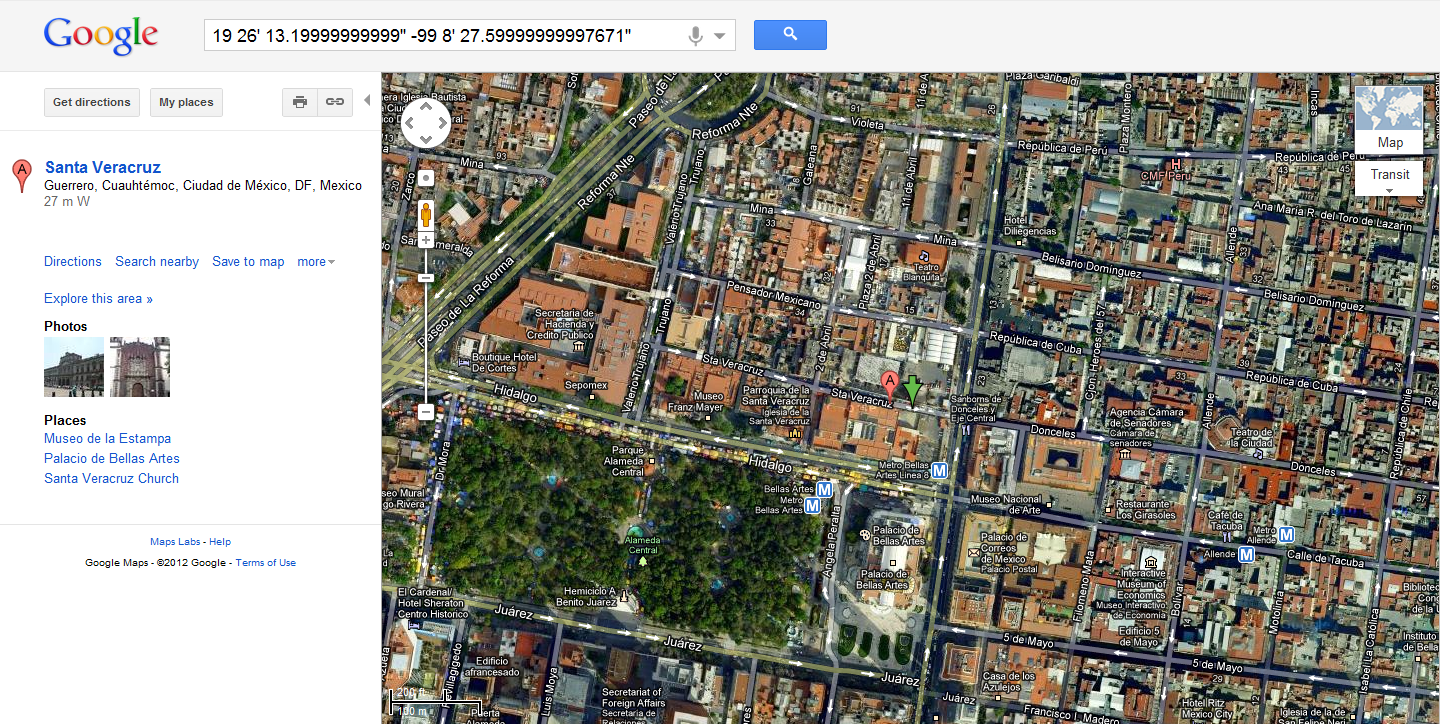Image resolution: width=1440 pixels, height=724 pixels.
Task: Open Palacio de Bellas Artes sidebar link
Action: (x=112, y=459)
